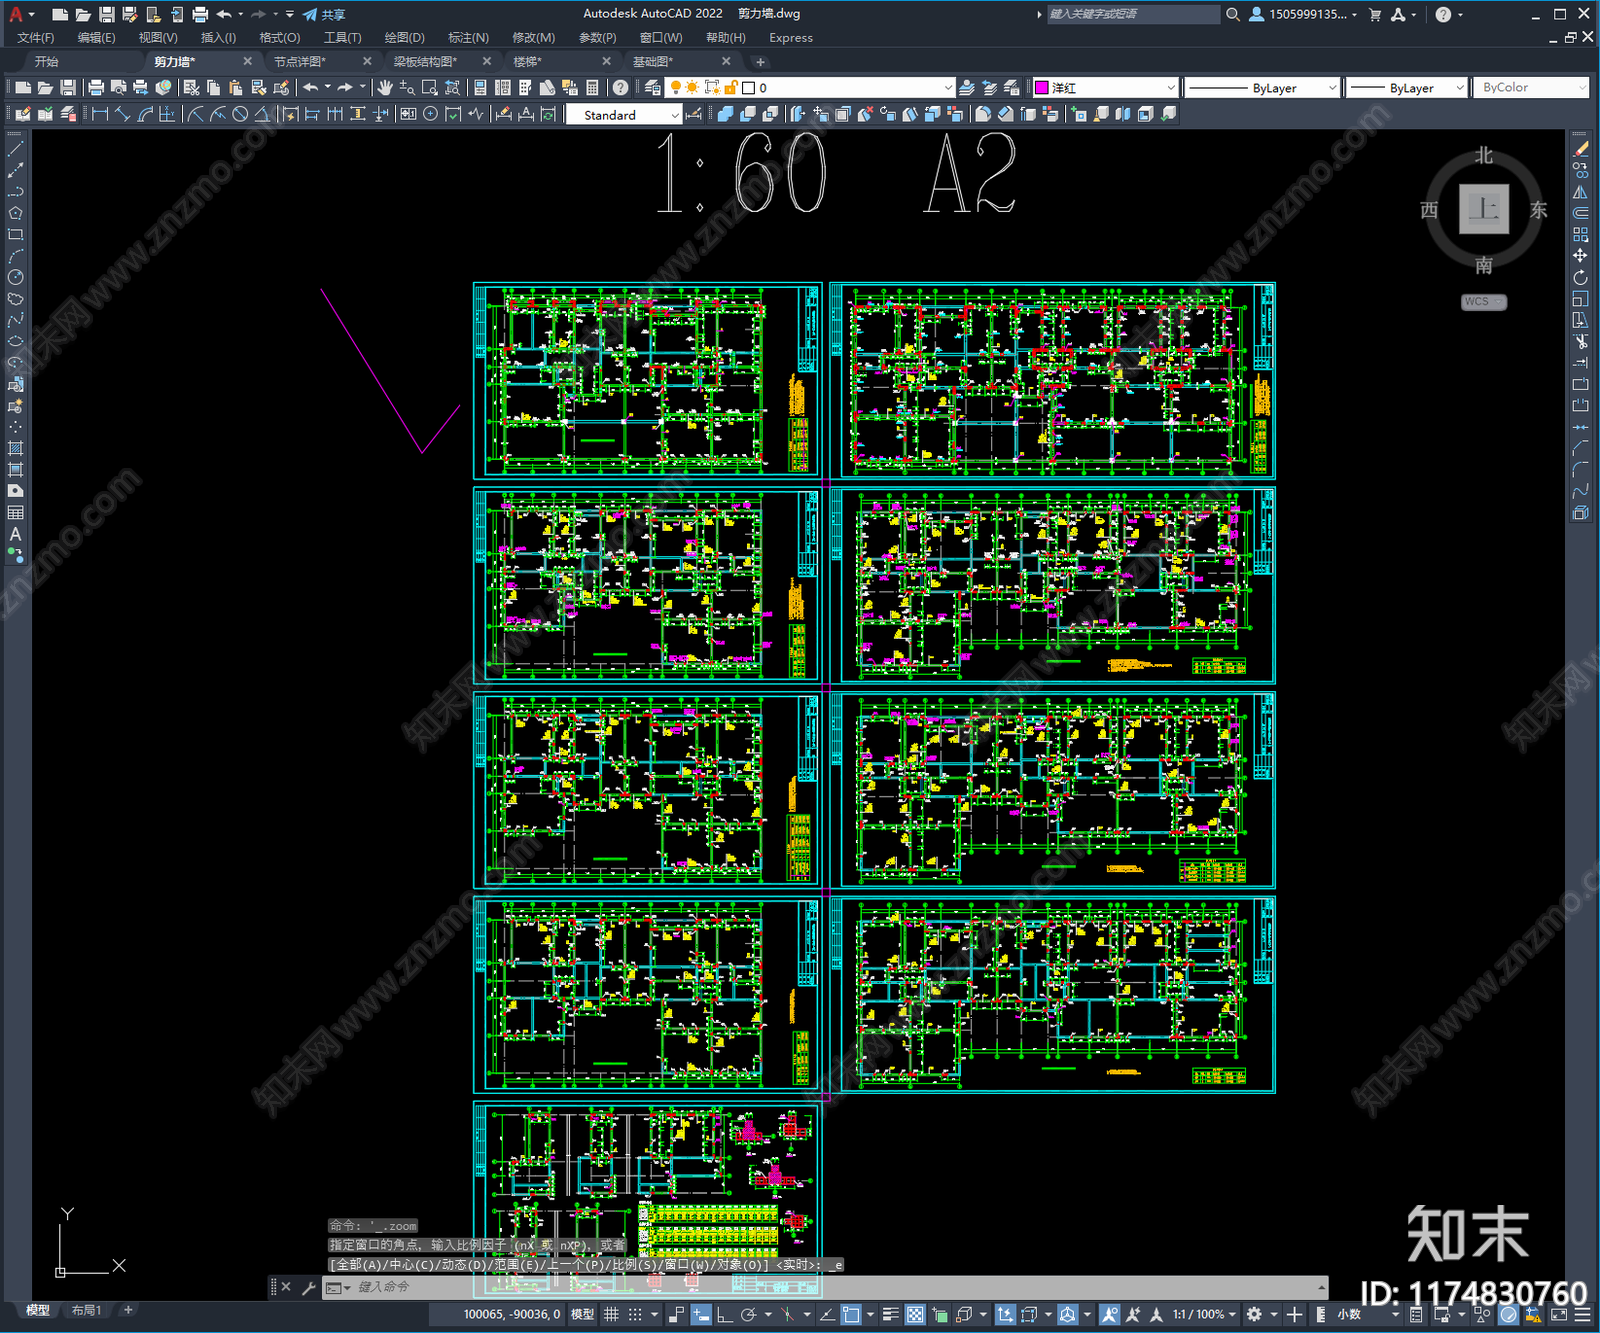Open the Help question mark icon in toolbar

[x=621, y=88]
